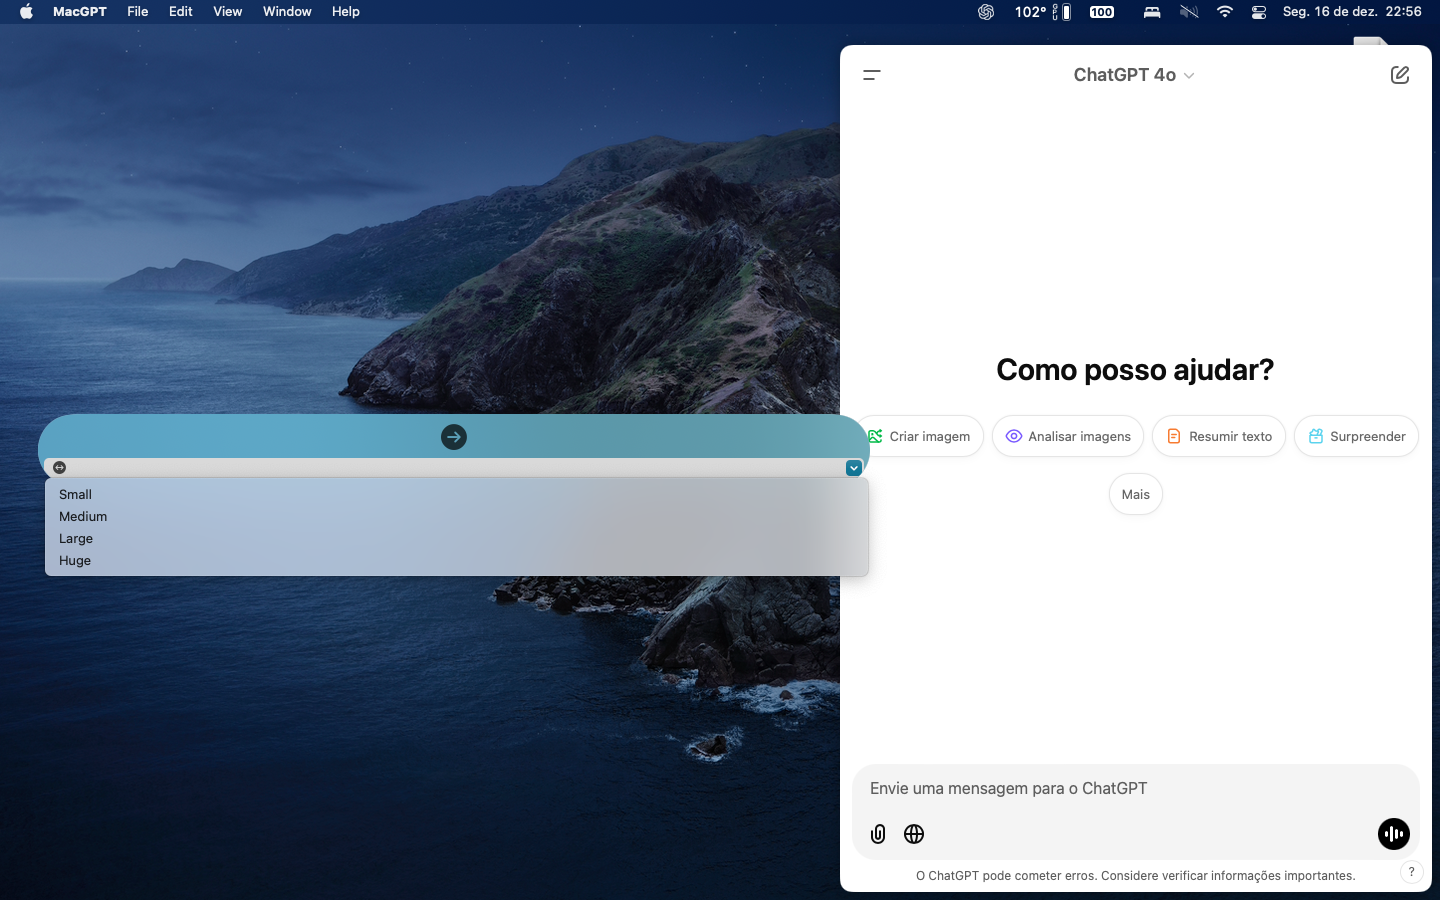1440x900 pixels.
Task: Click the Mais button for more suggestions
Action: (1136, 494)
